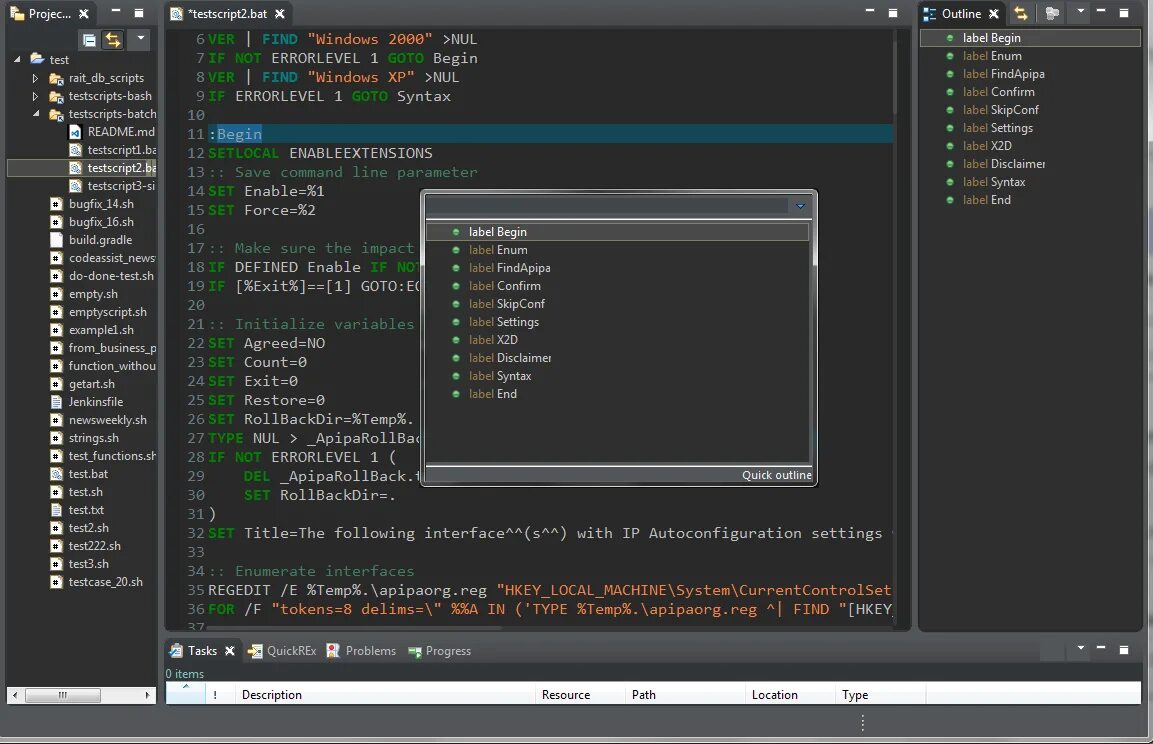
Task: Open Project Explorer view menu arrow
Action: [140, 37]
